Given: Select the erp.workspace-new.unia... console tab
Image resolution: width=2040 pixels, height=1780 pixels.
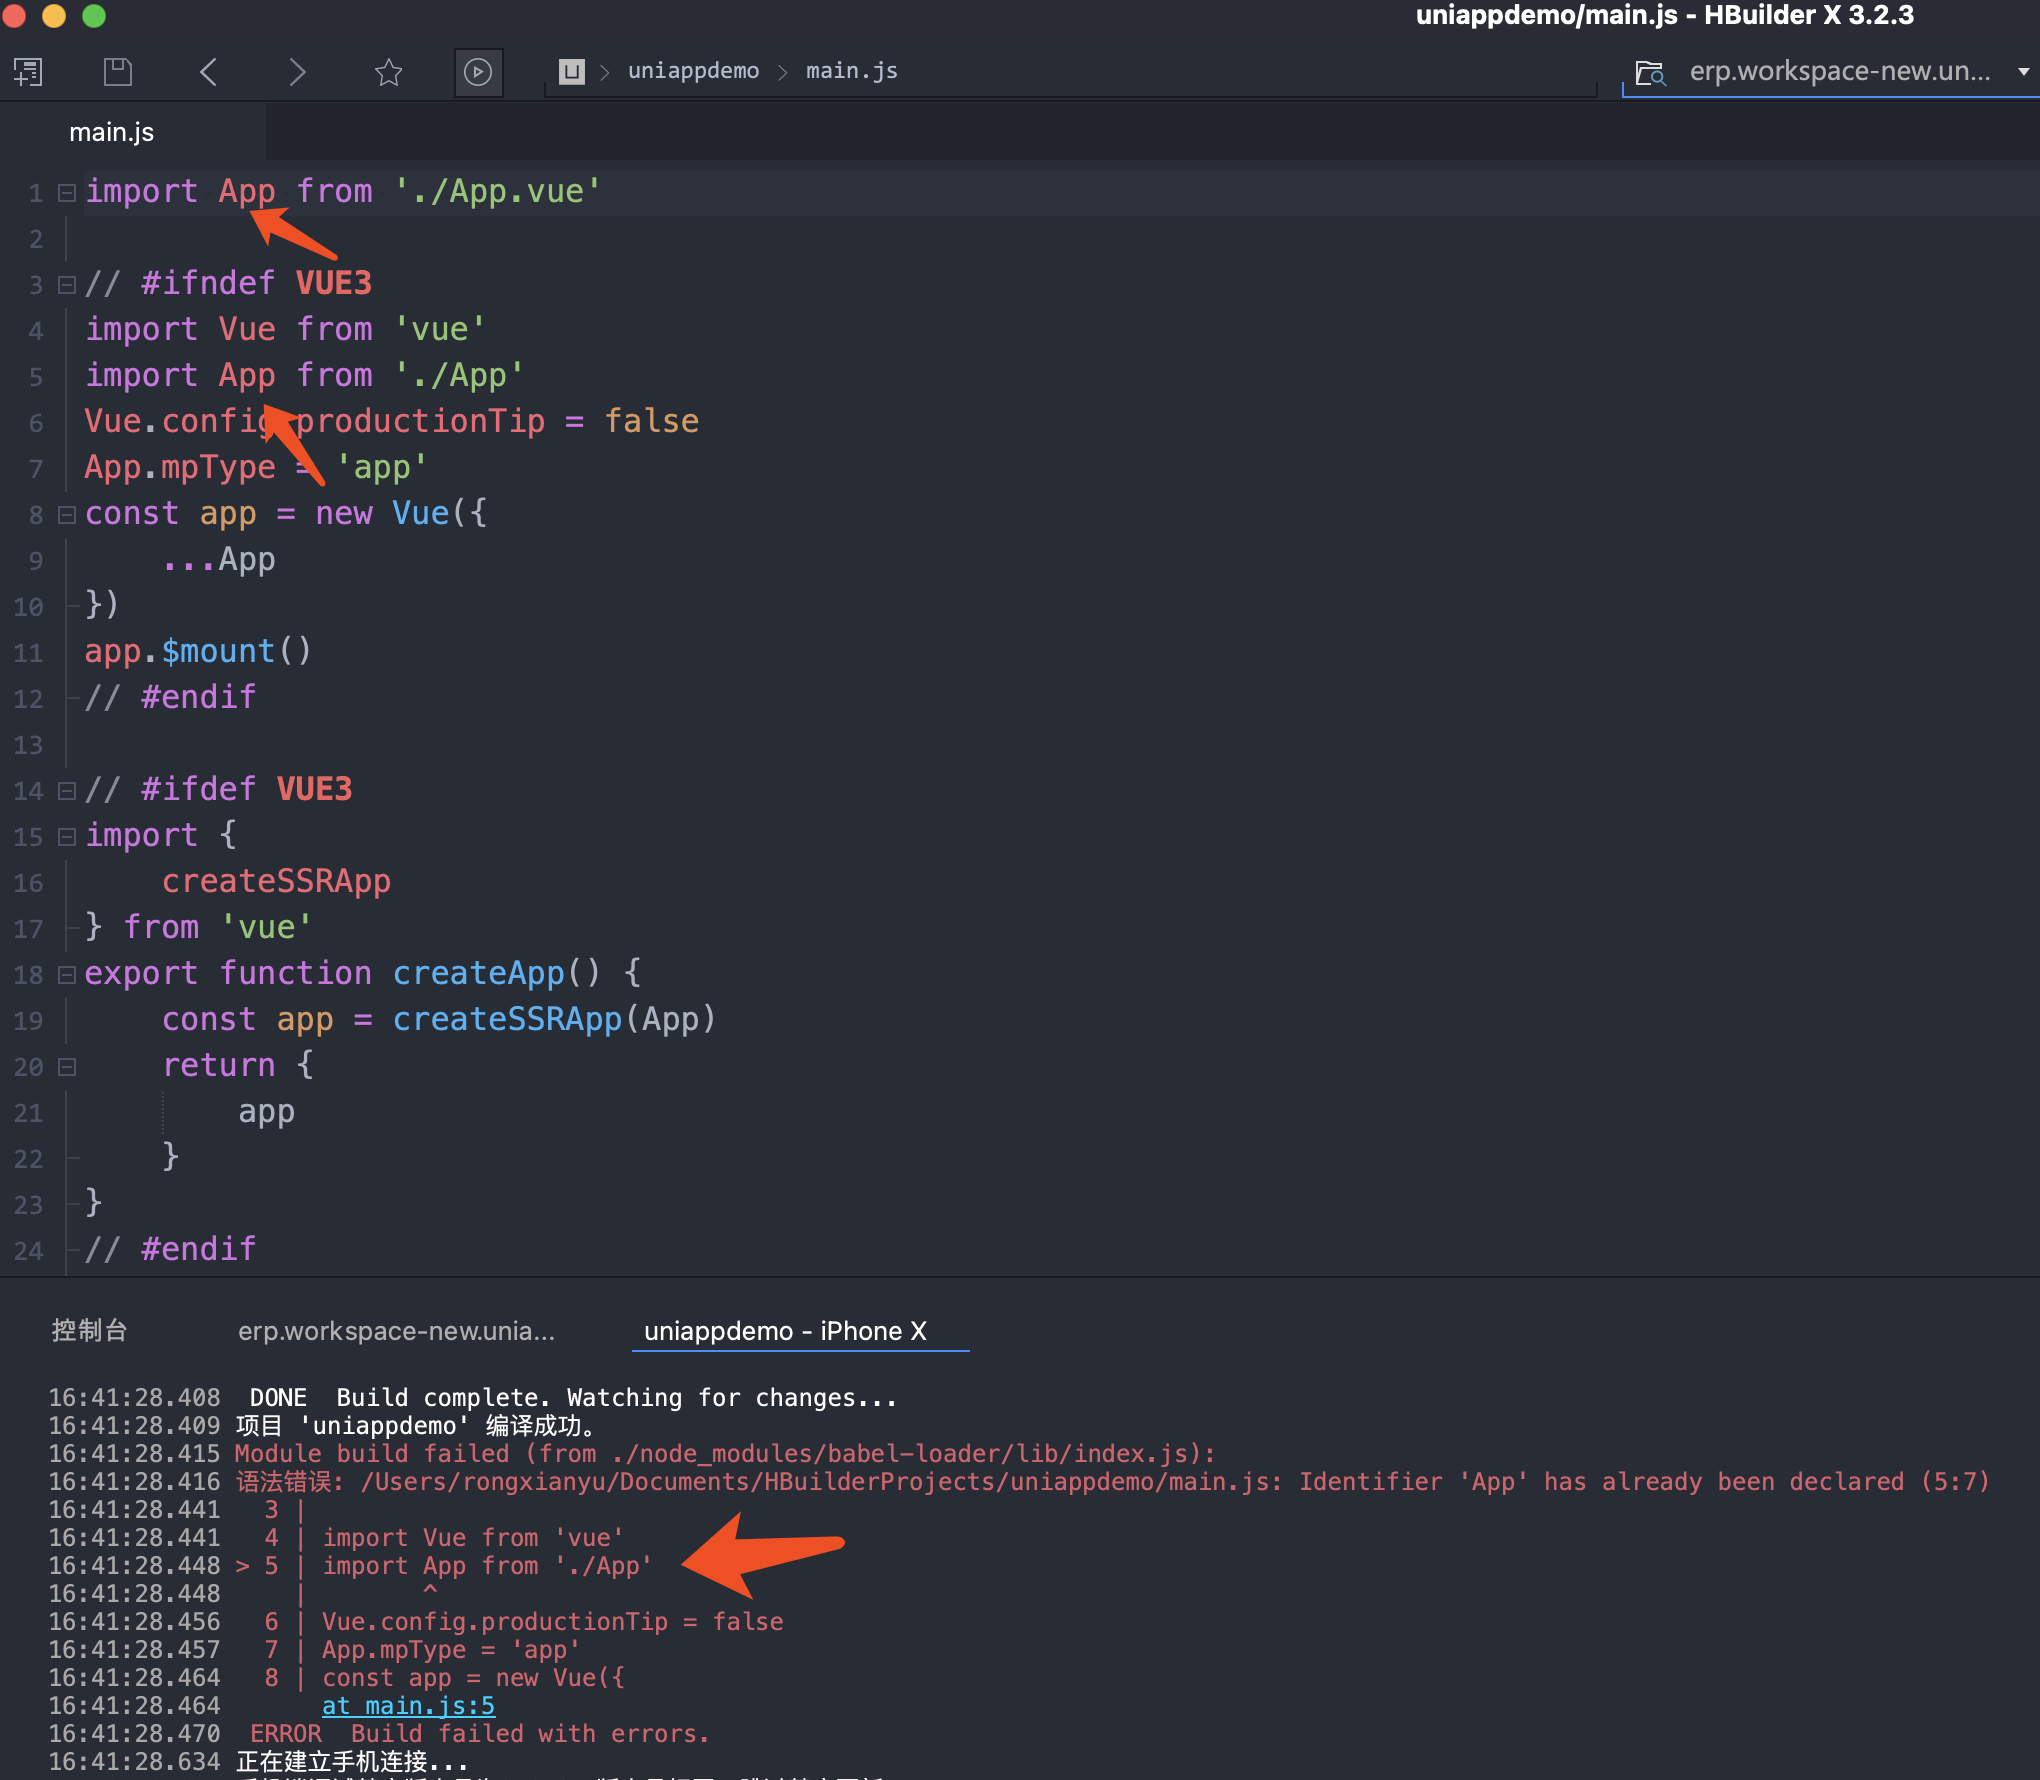Looking at the screenshot, I should tap(396, 1331).
